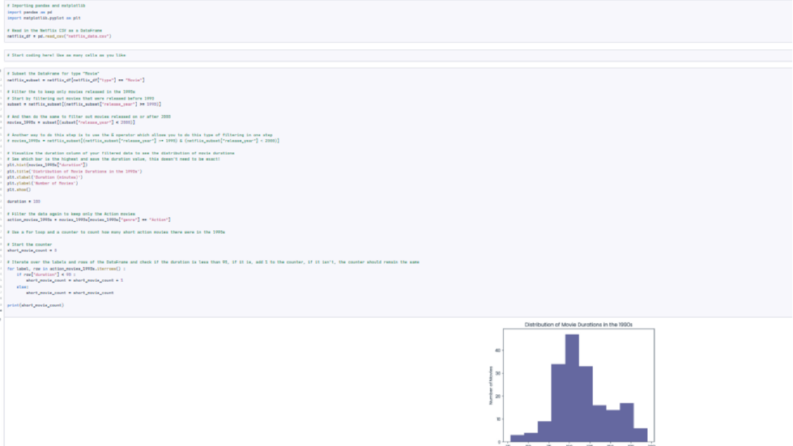Click the plt.title('Distribution of Movie Durations') line

point(74,171)
